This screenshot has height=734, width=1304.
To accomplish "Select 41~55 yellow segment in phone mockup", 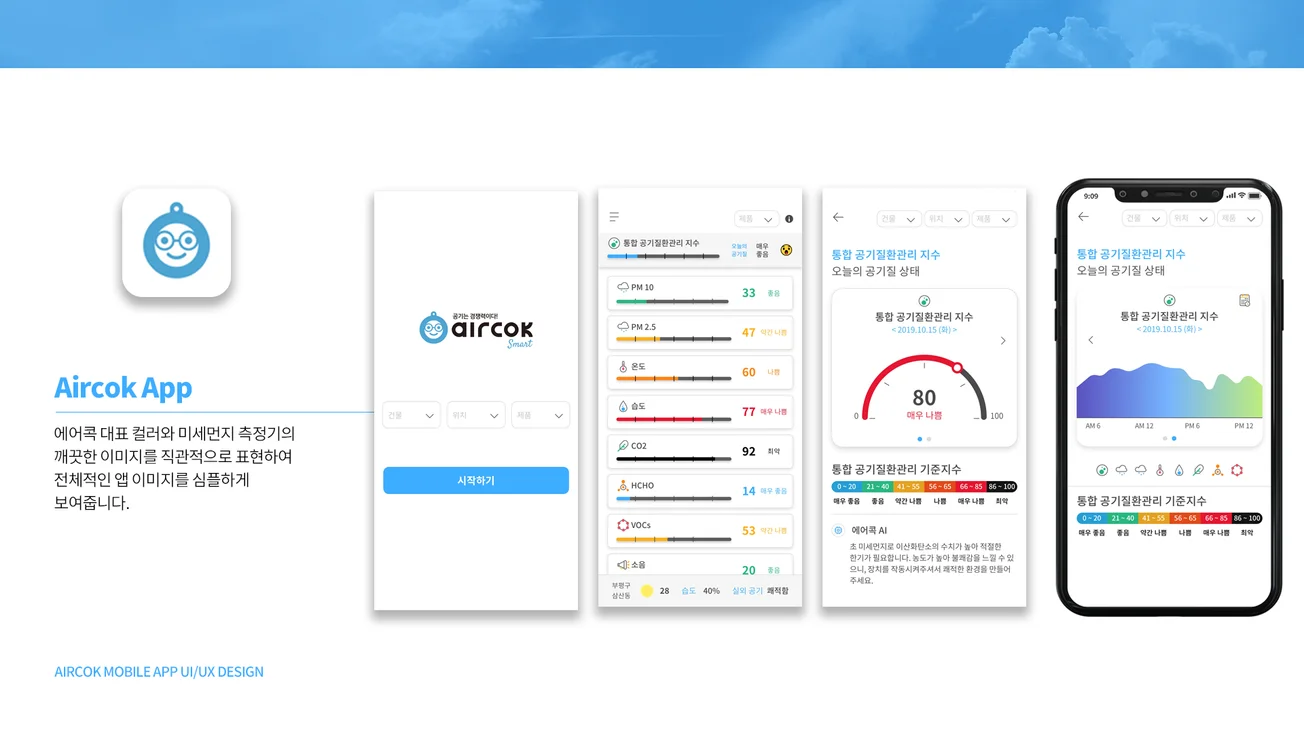I will tap(1153, 518).
